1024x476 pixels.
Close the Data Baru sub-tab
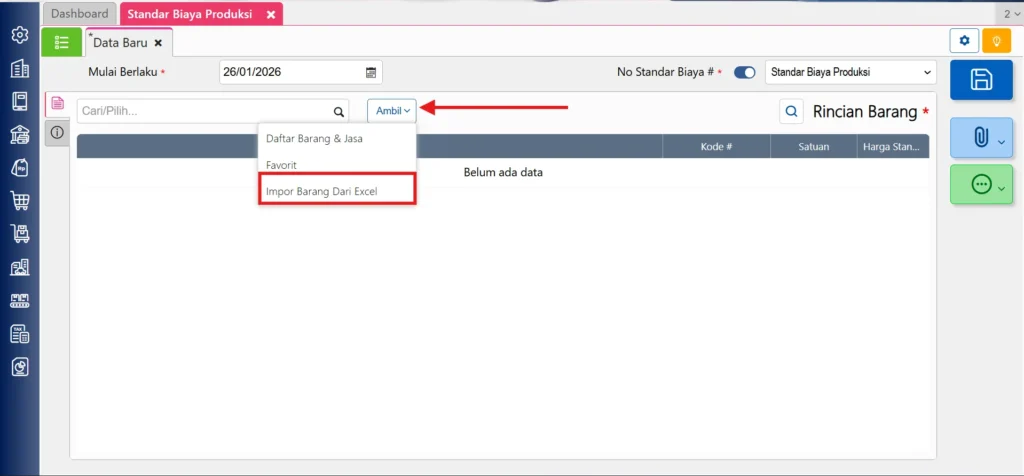click(158, 43)
